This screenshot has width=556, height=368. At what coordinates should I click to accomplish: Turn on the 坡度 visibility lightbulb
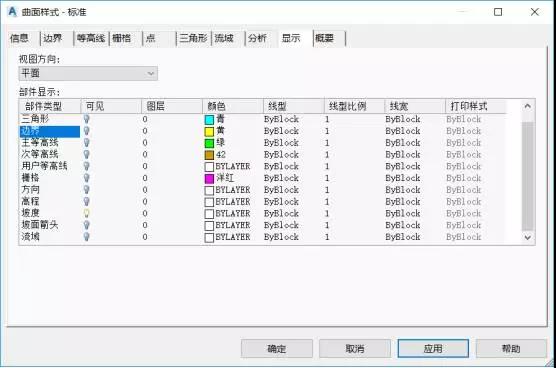click(x=87, y=213)
